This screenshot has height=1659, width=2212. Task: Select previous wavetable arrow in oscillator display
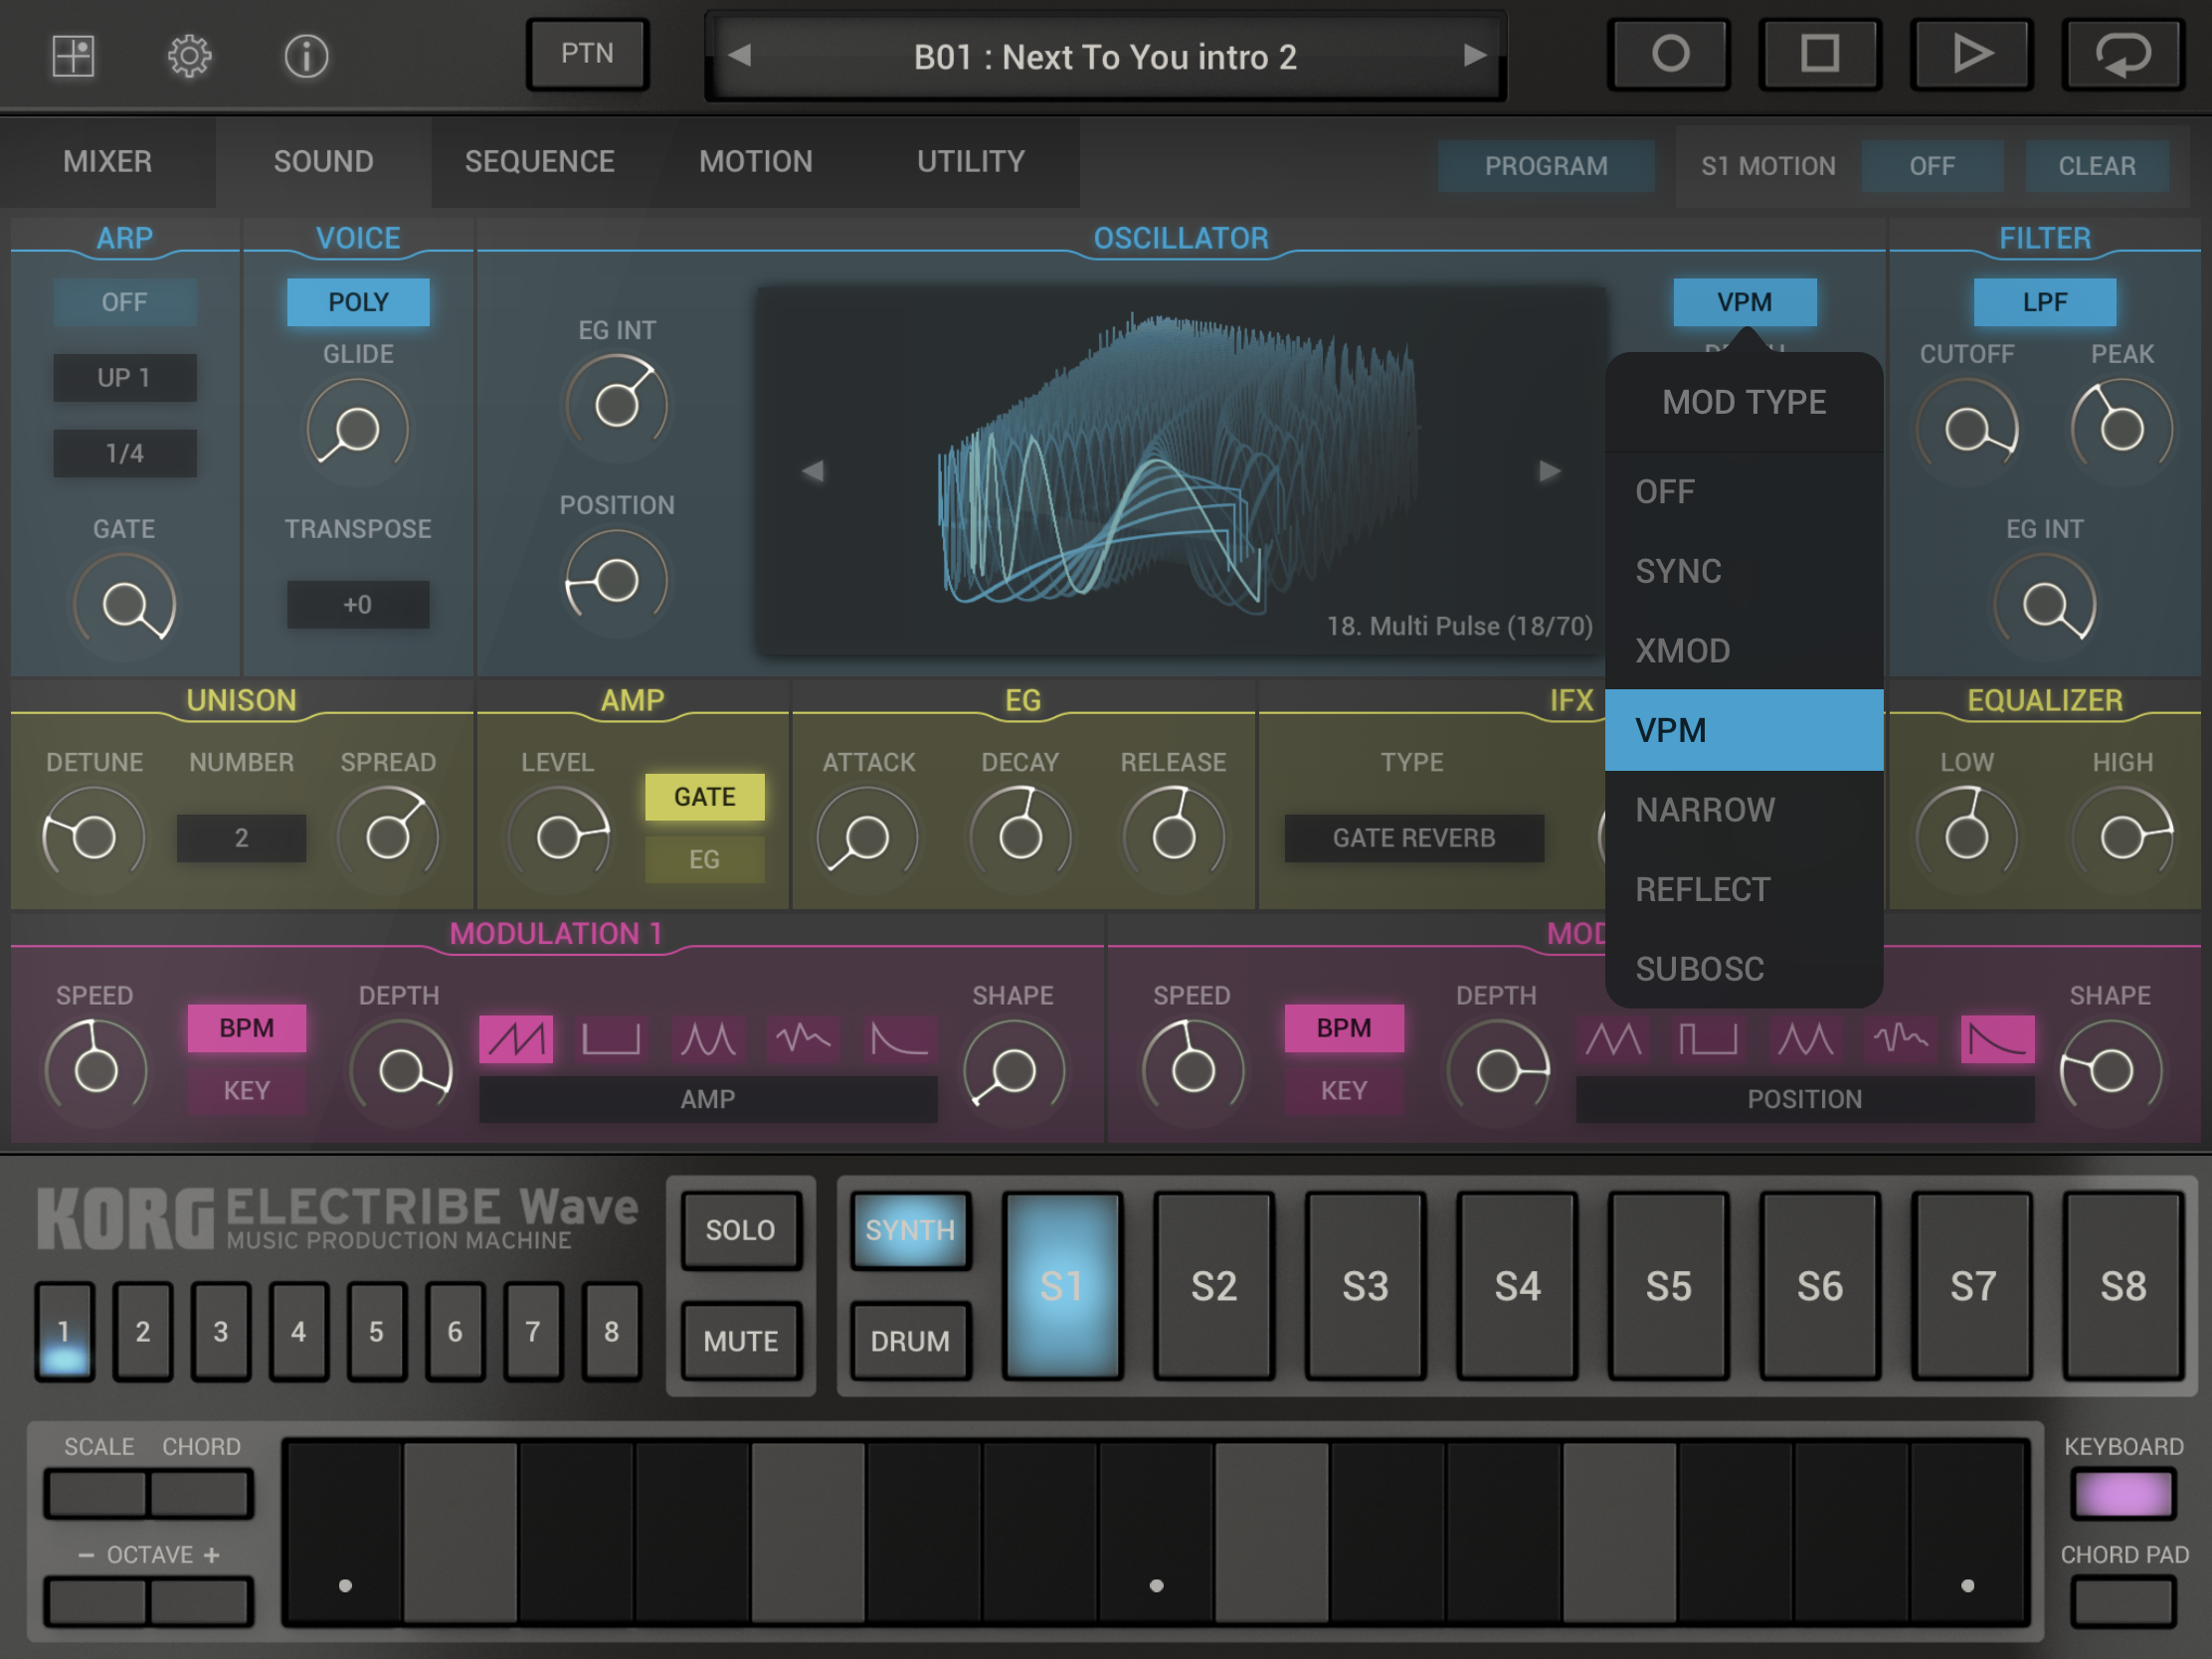pyautogui.click(x=813, y=470)
